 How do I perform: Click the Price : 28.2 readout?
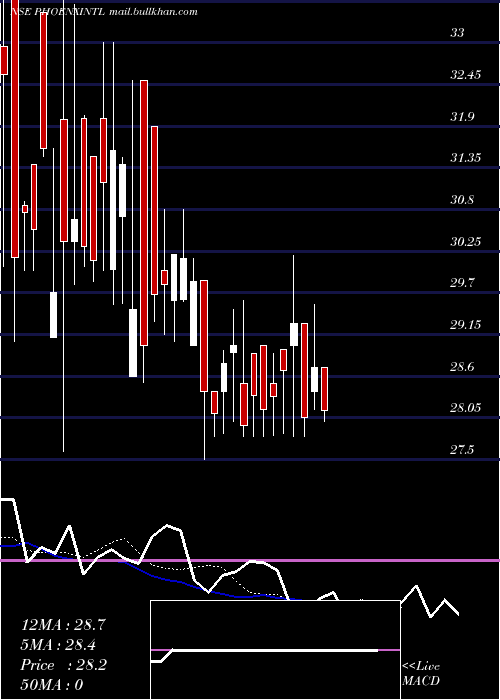coord(63,665)
